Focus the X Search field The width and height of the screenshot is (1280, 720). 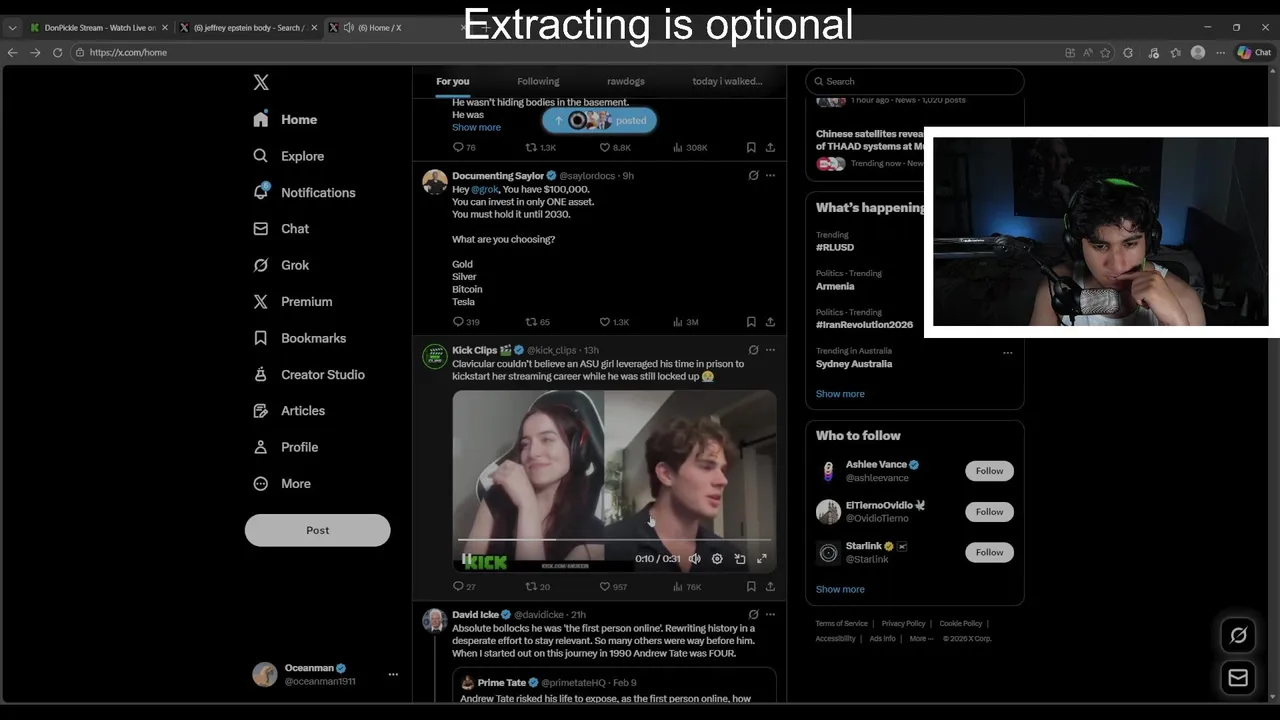[915, 81]
